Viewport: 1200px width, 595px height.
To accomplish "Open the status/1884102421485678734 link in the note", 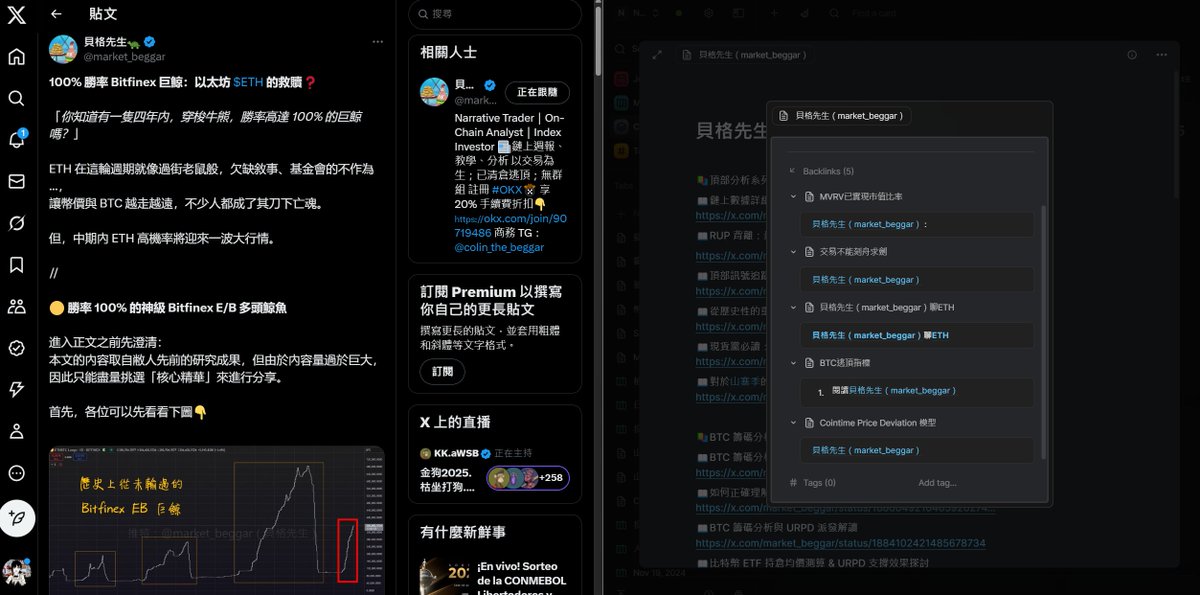I will (x=840, y=544).
